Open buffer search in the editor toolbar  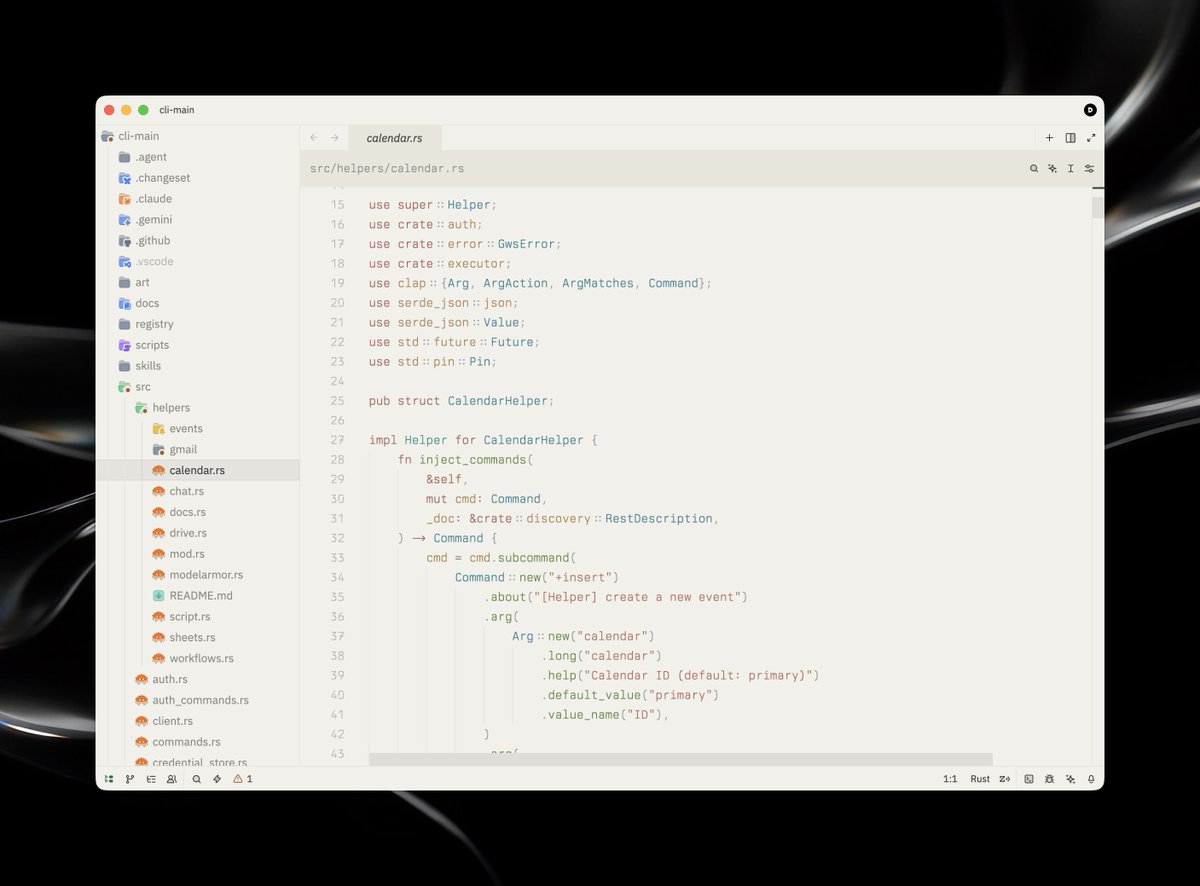[1034, 169]
